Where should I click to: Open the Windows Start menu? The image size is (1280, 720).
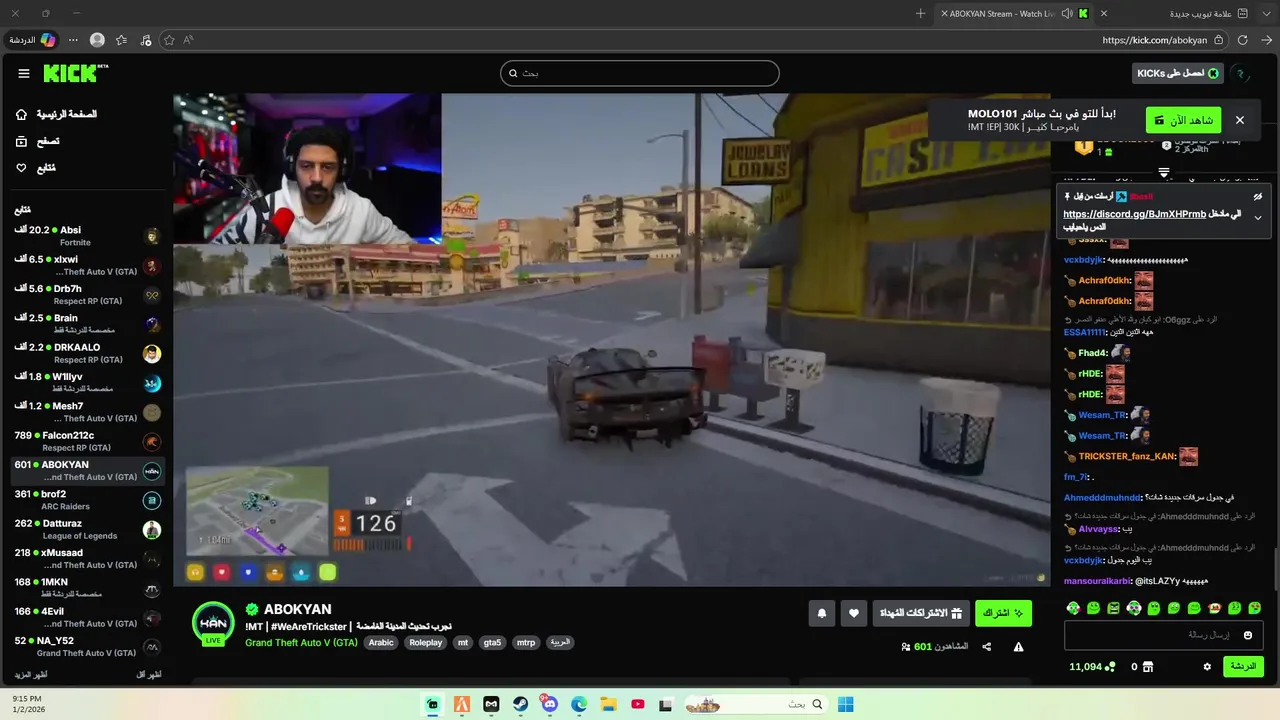845,704
